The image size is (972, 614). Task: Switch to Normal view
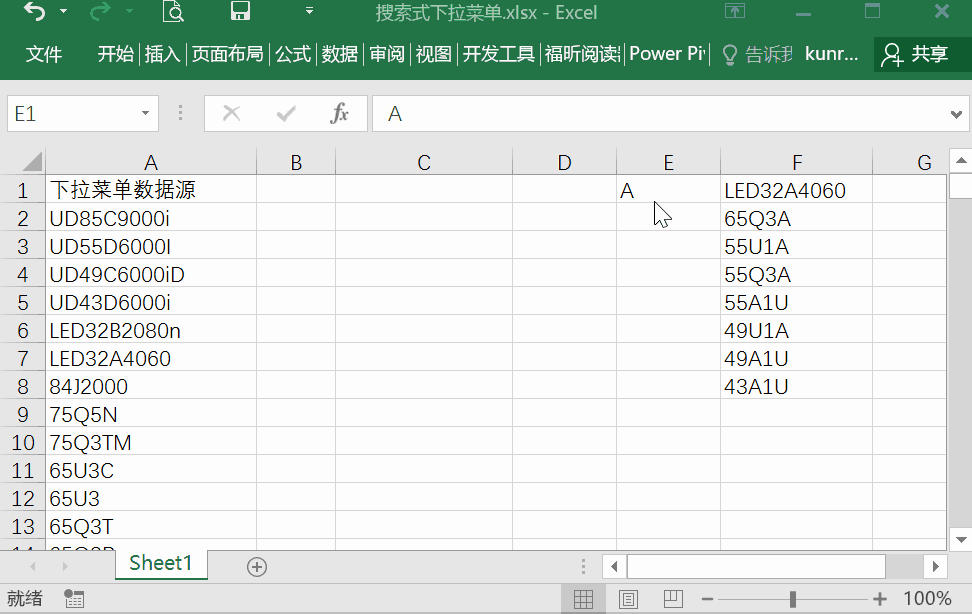[x=583, y=598]
